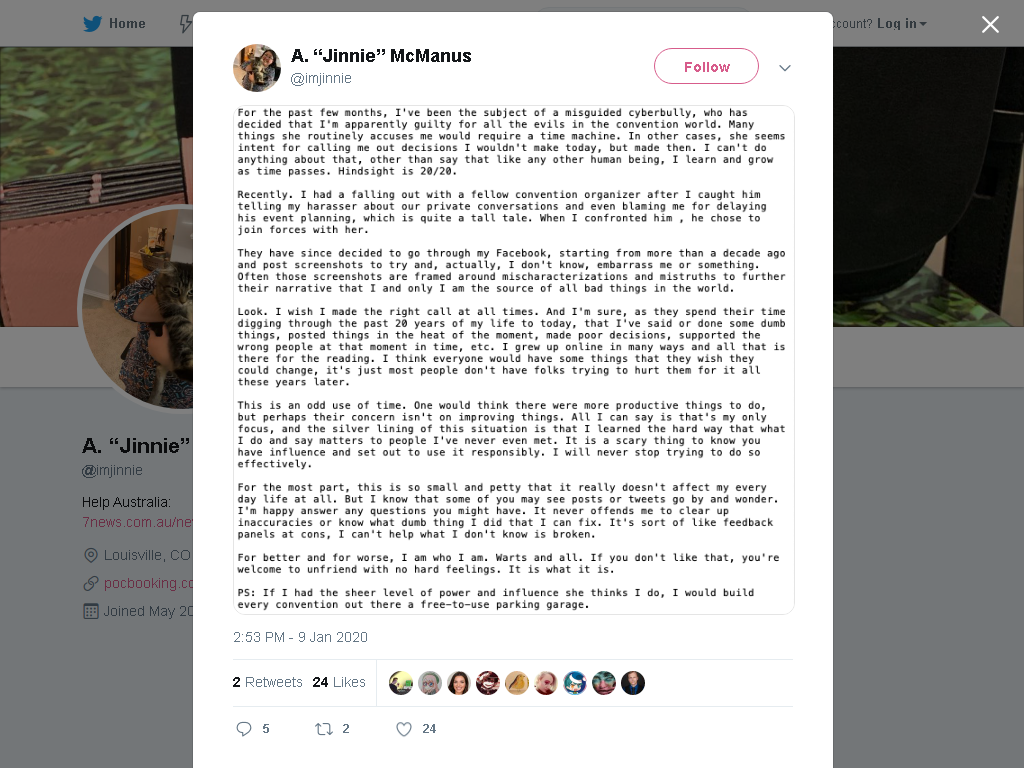The image size is (1024, 768).
Task: Open the 7news.com.au bio link
Action: tap(137, 522)
